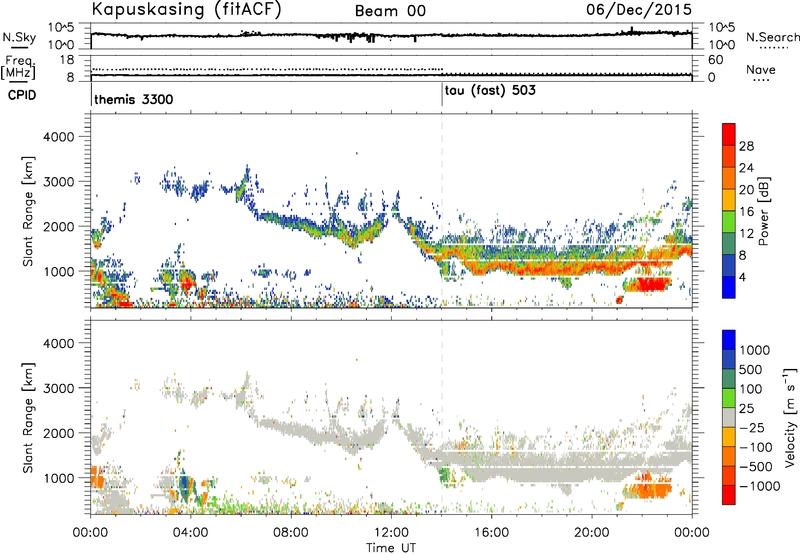Viewport: 800px width, 554px height.
Task: Click the Kapuskasing (fitACF) plot title
Action: click(186, 10)
